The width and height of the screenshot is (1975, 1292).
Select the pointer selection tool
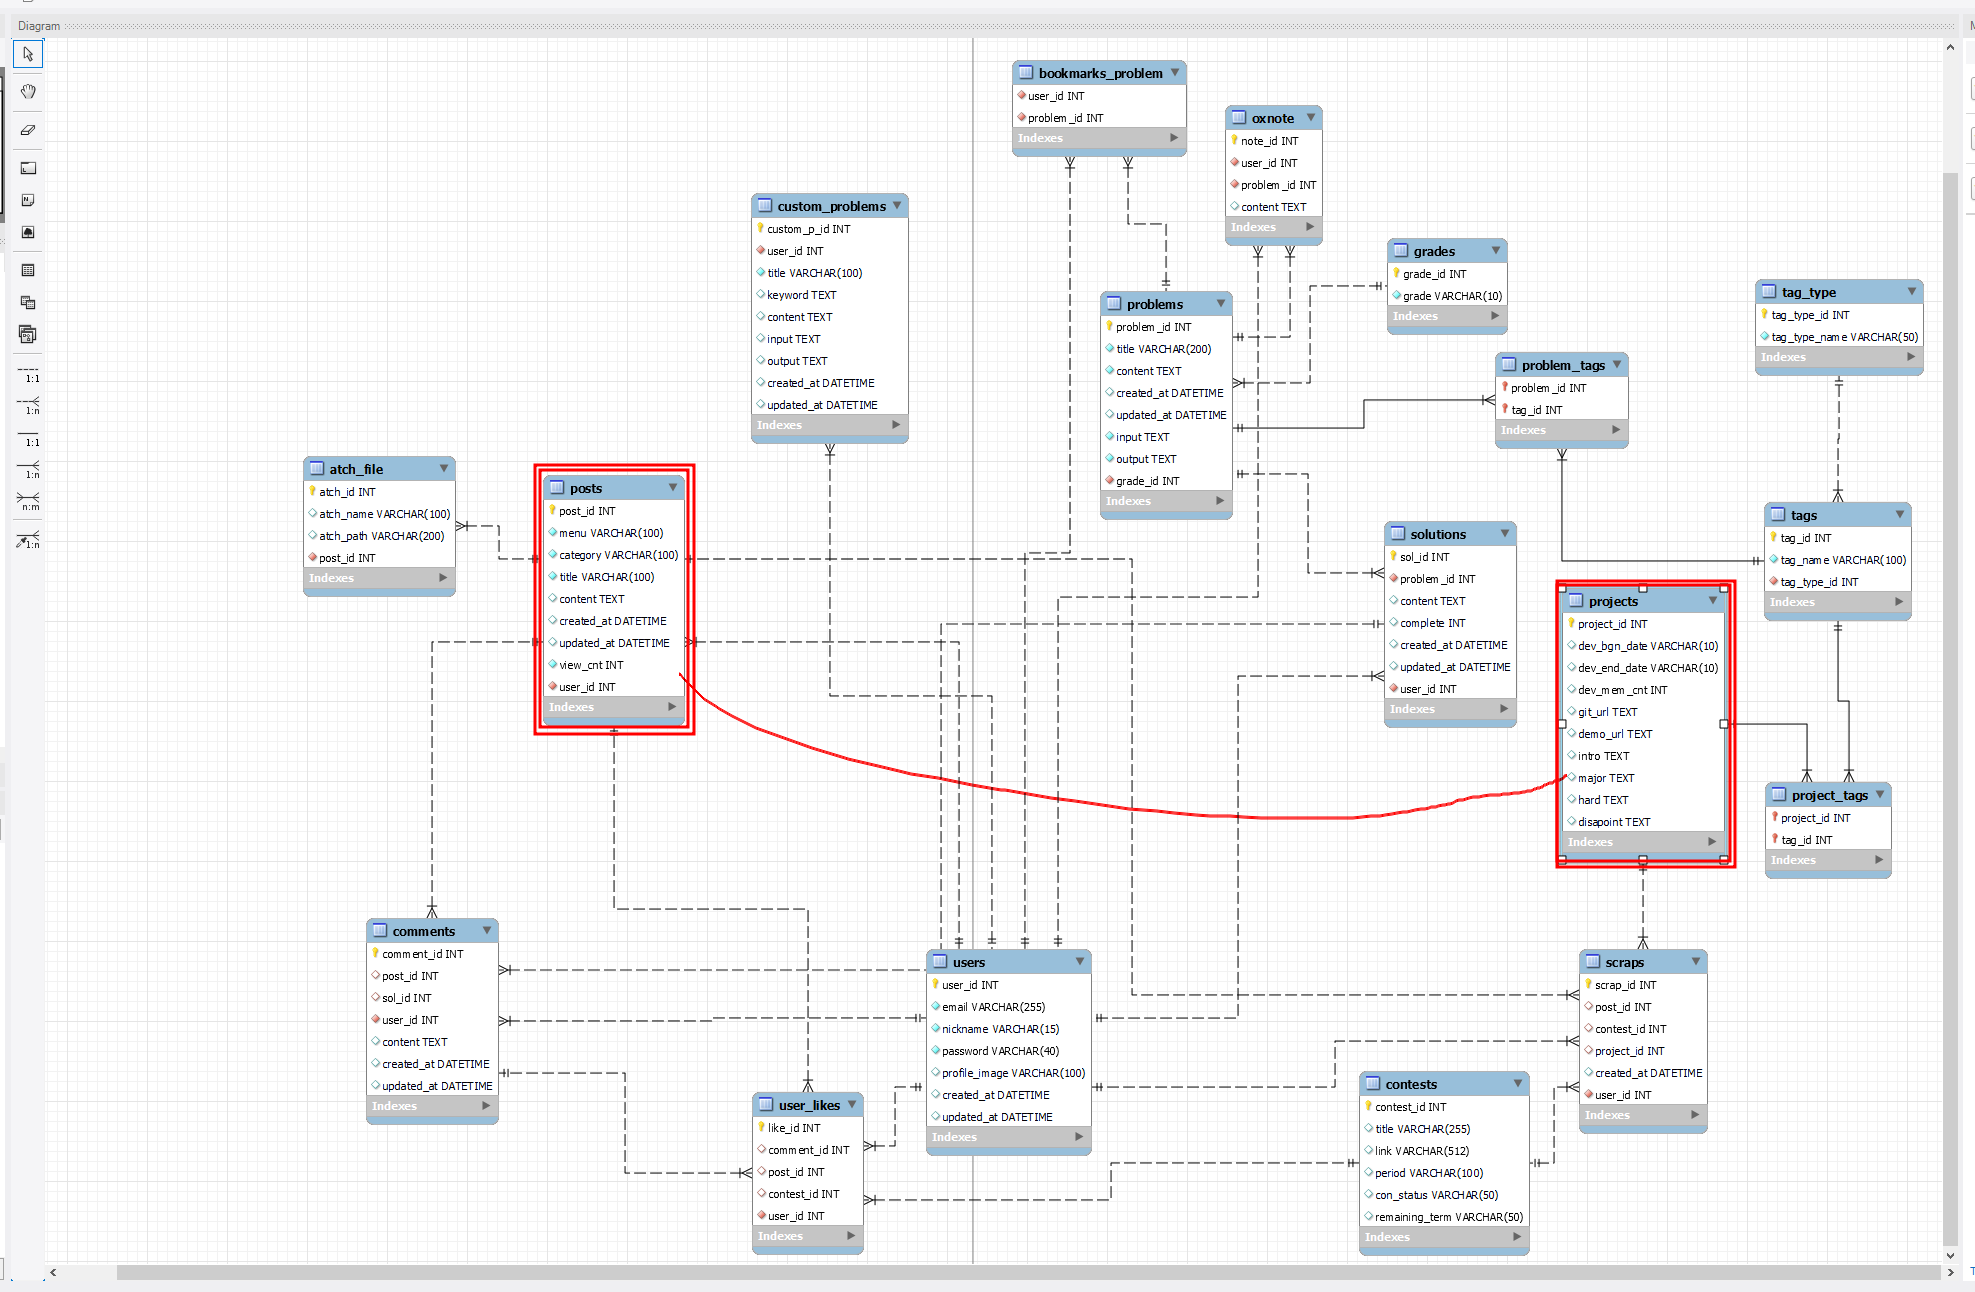(28, 54)
